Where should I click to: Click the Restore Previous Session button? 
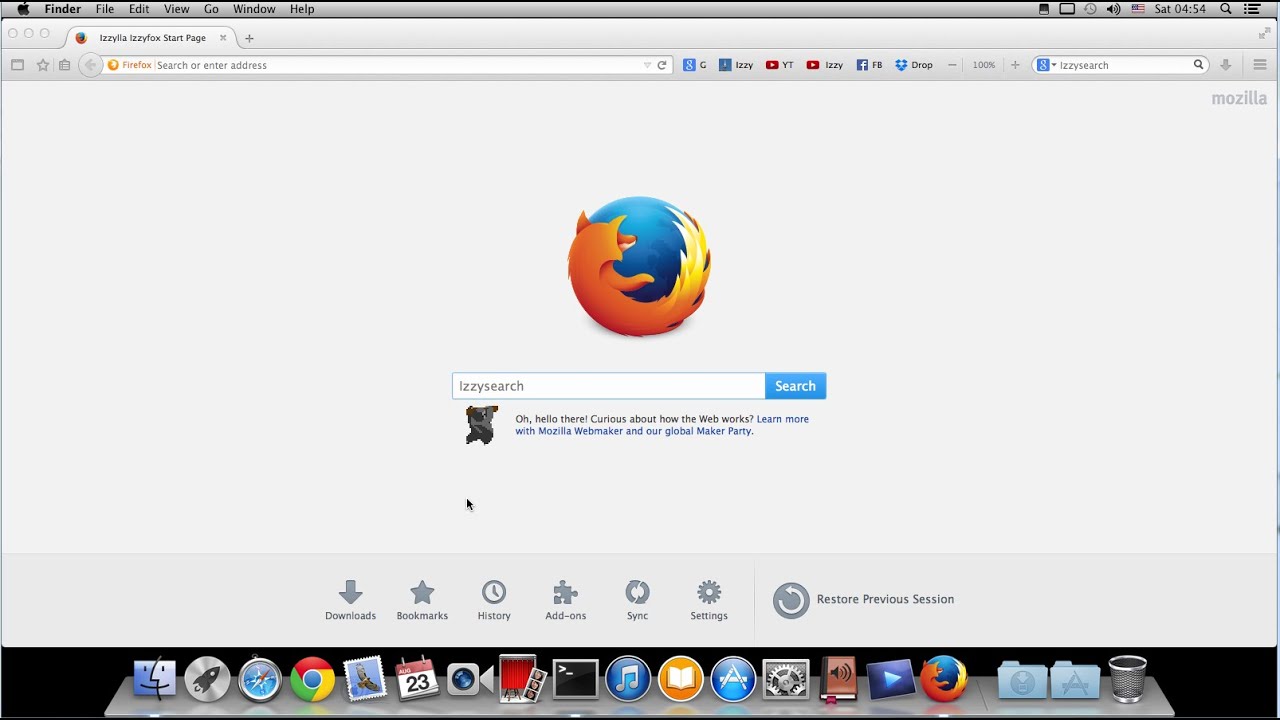point(863,600)
